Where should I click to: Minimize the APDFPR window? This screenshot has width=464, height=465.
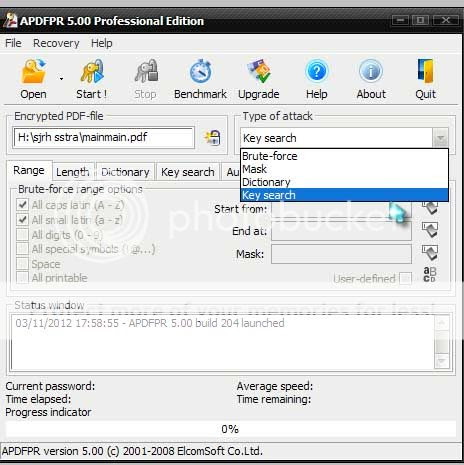point(400,20)
